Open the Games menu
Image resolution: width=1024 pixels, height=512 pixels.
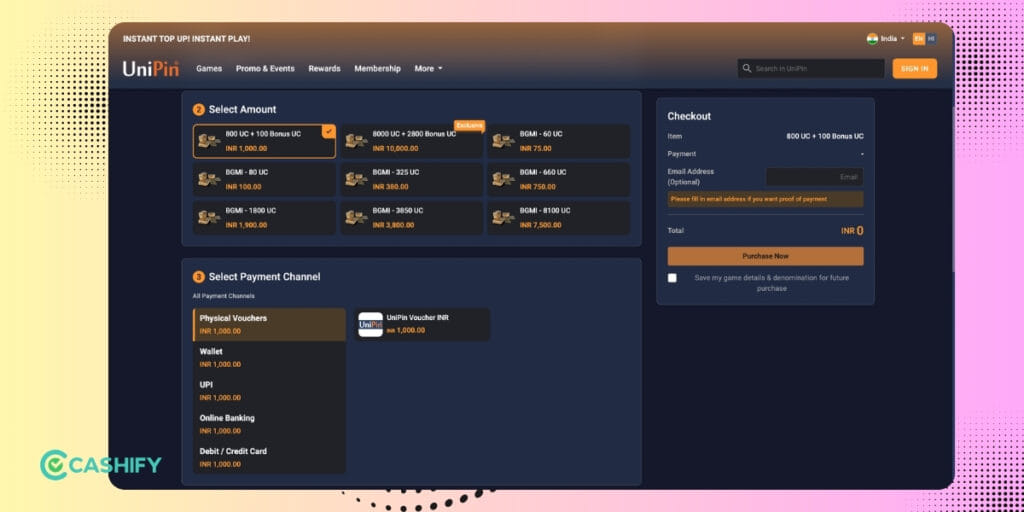click(209, 69)
